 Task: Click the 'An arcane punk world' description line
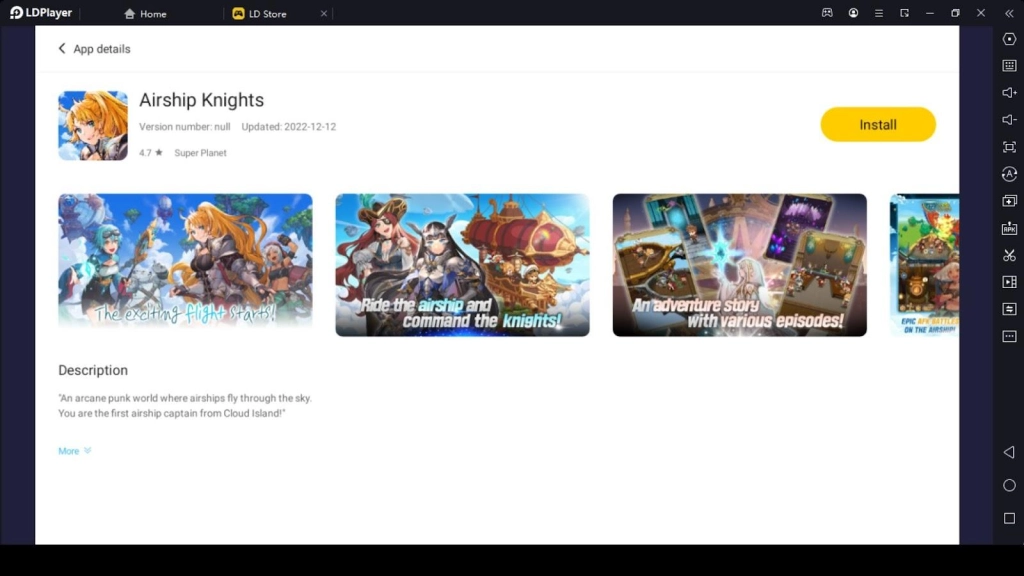[x=185, y=398]
